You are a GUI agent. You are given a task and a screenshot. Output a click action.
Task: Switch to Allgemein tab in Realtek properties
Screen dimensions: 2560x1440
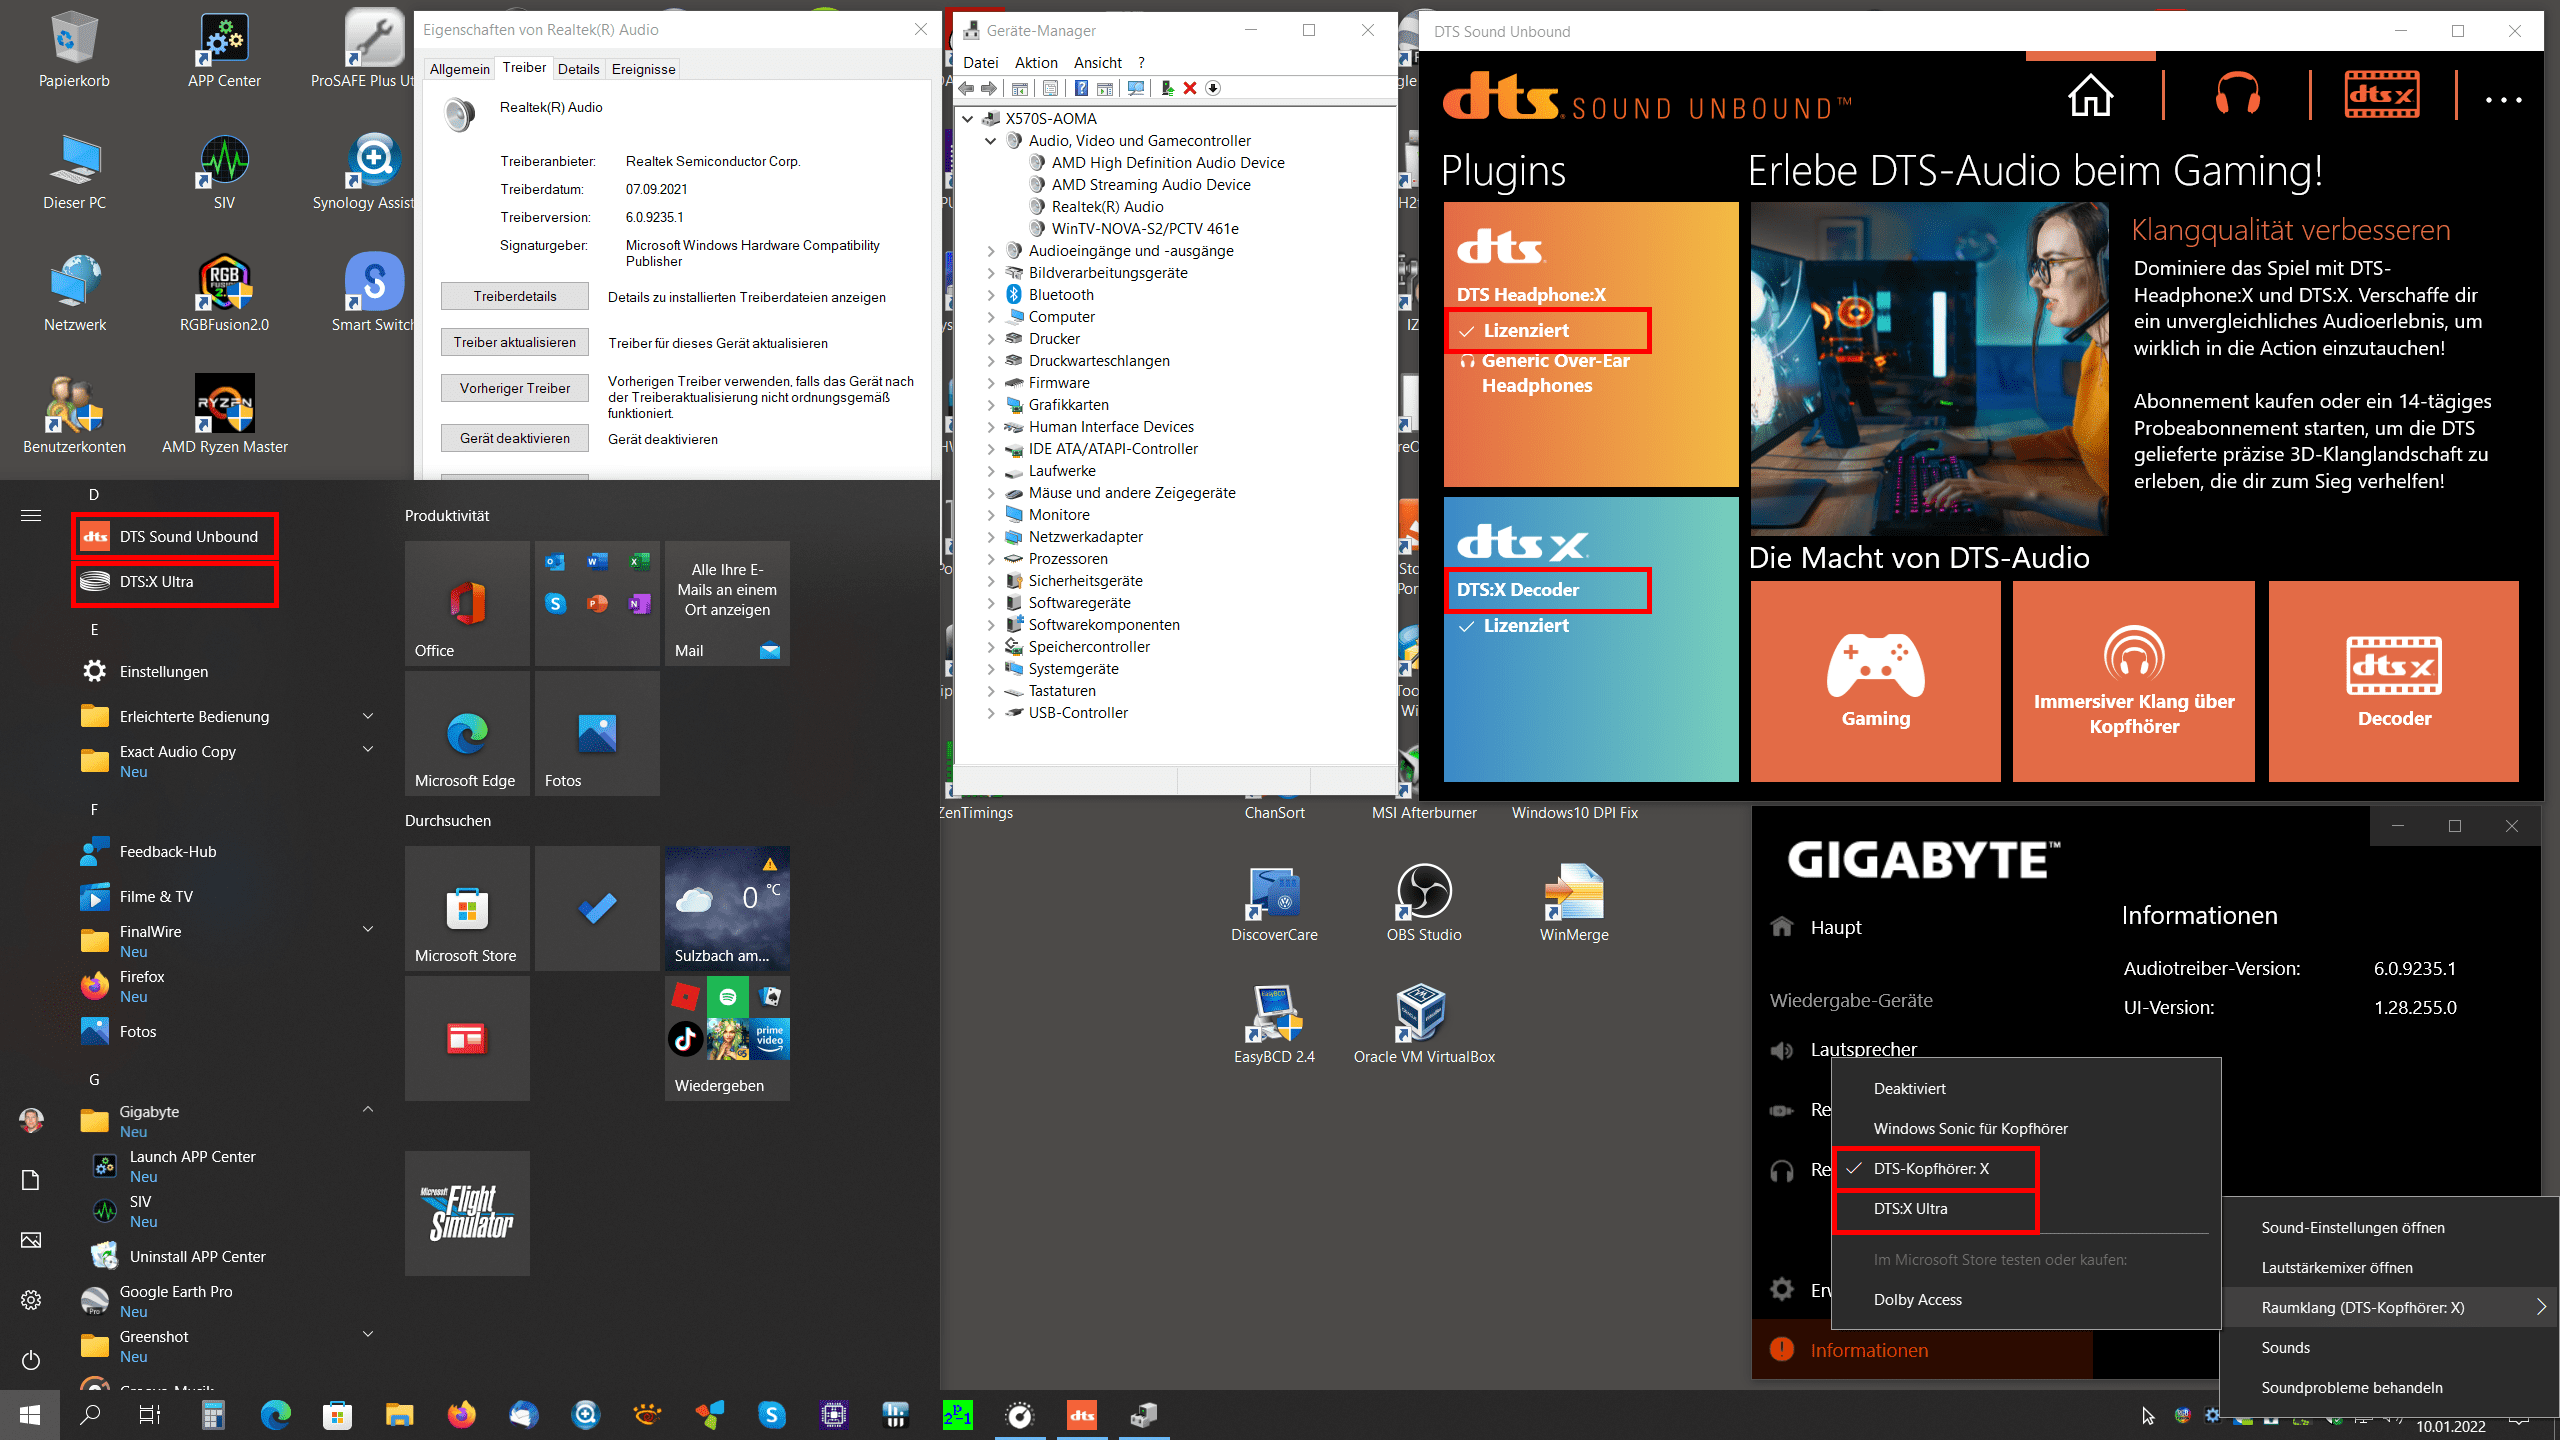459,69
